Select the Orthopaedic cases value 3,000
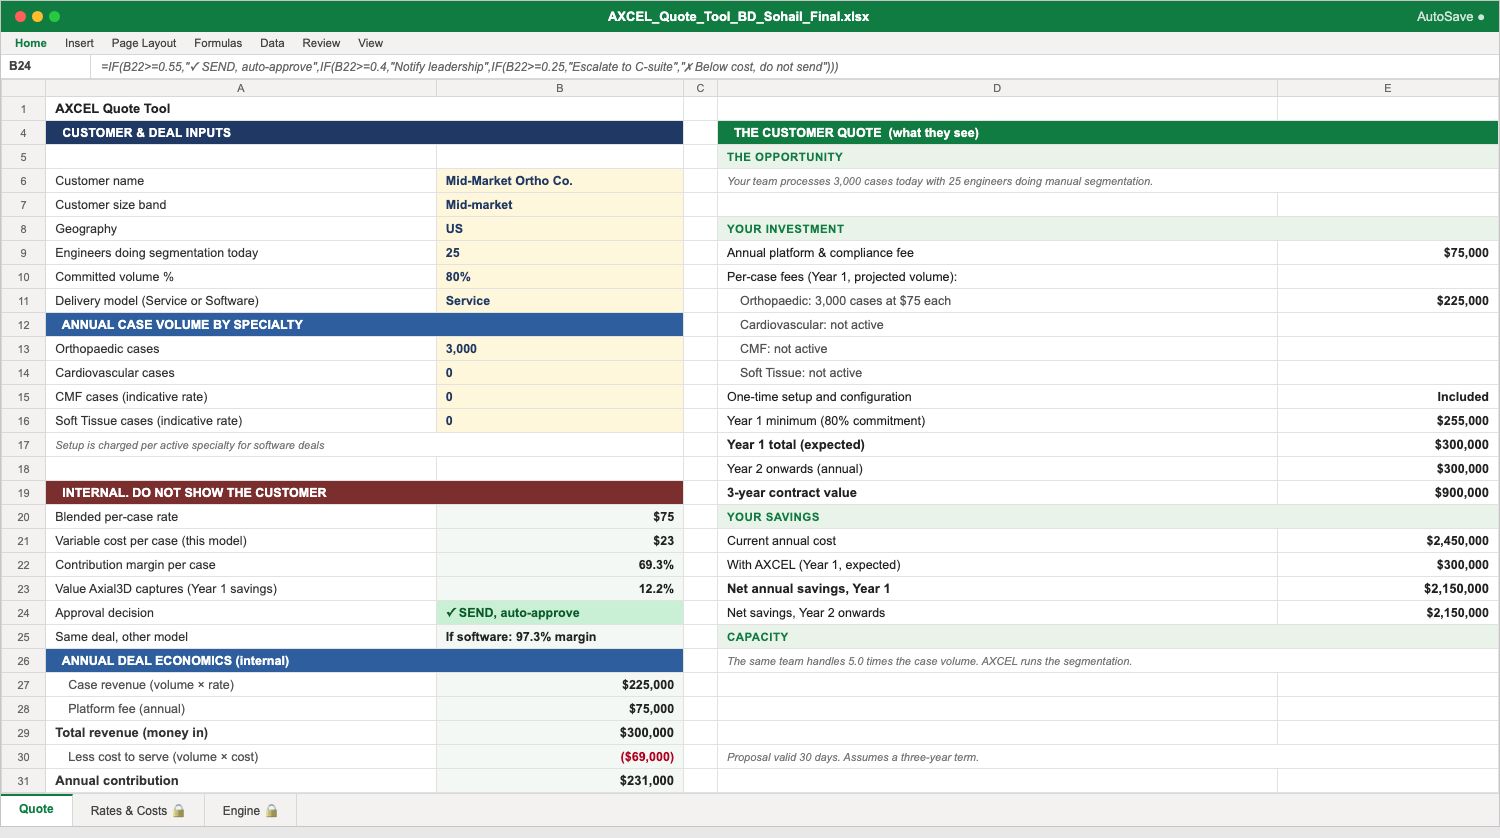Screen dimensions: 1500x838 point(560,349)
